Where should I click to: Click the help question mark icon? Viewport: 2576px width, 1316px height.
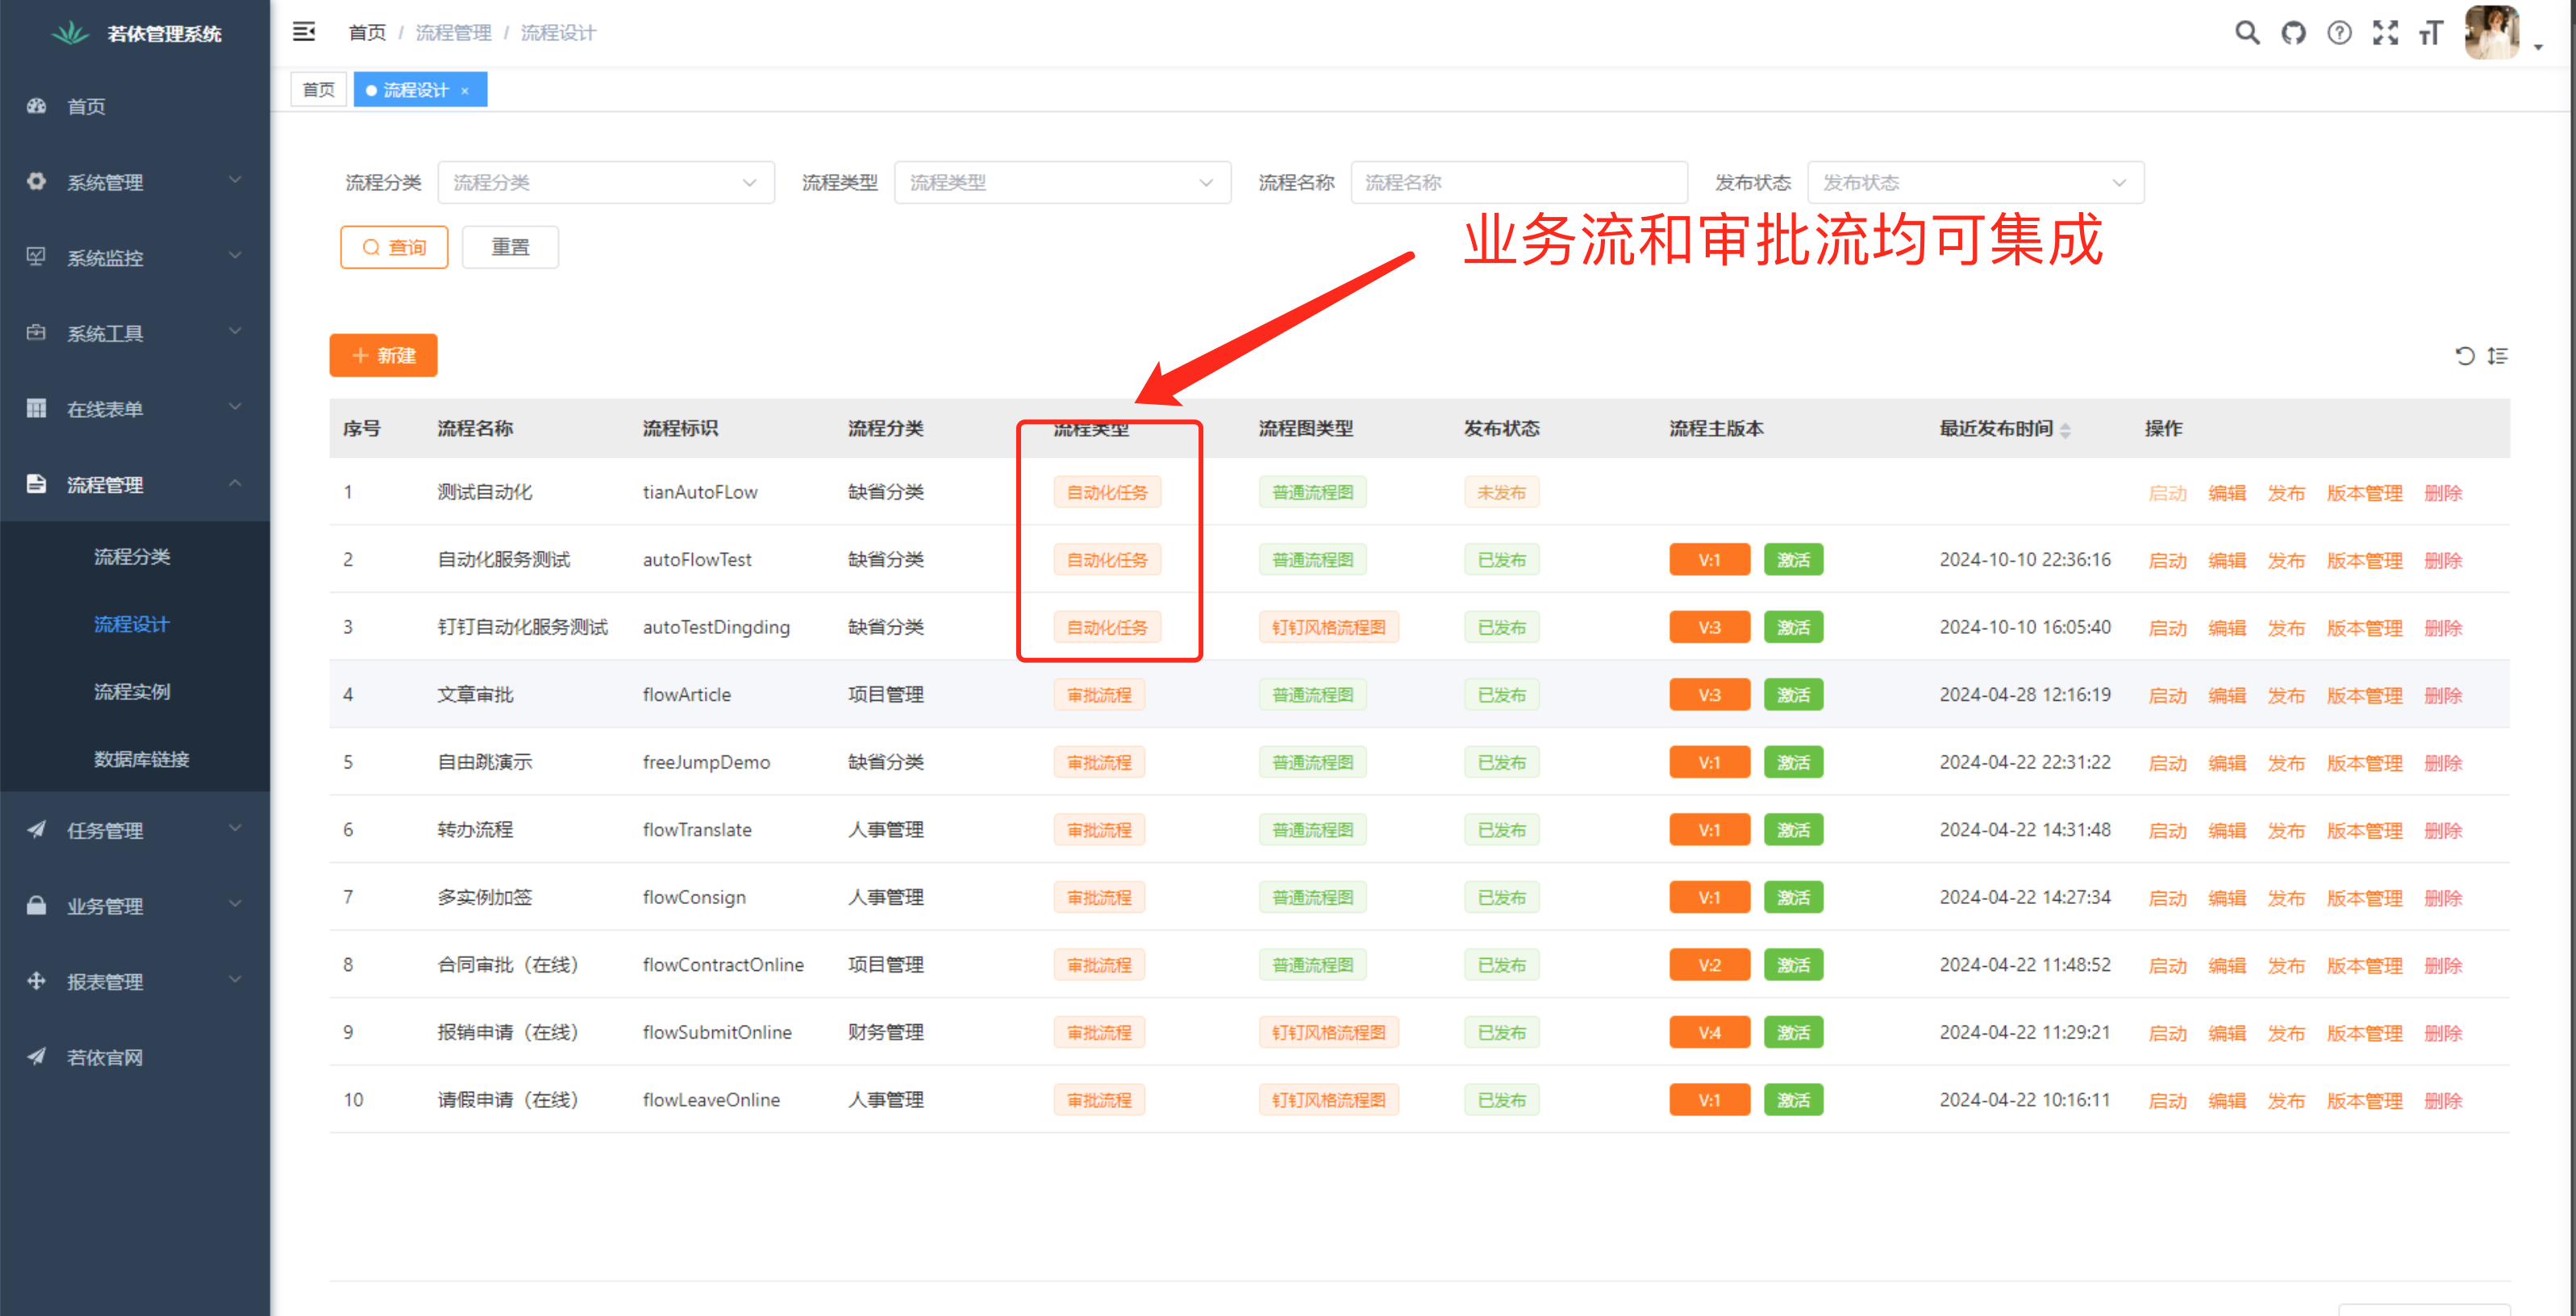coord(2339,33)
